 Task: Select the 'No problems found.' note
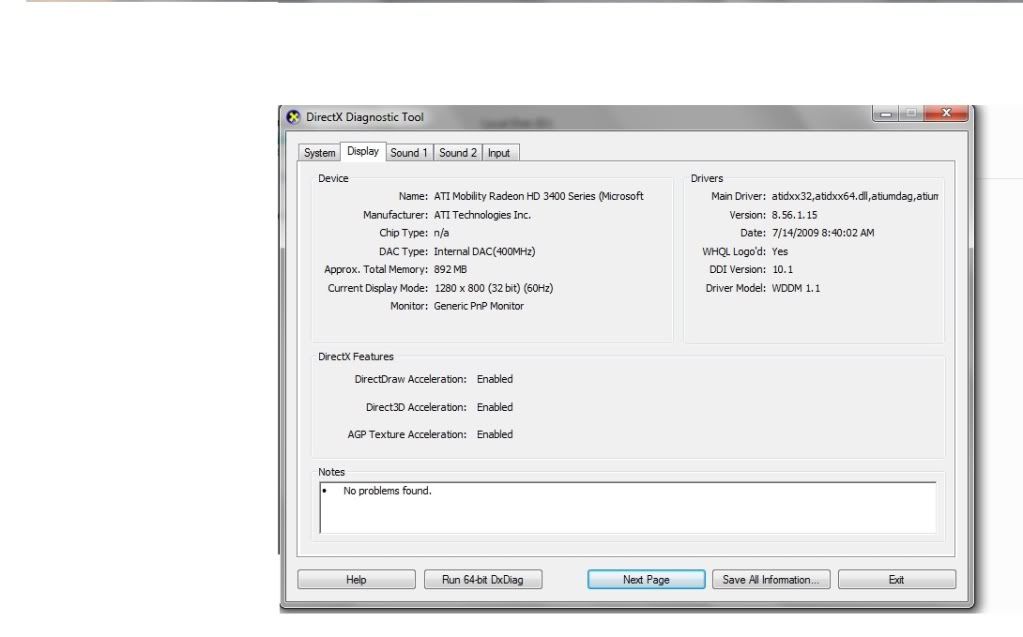point(388,491)
